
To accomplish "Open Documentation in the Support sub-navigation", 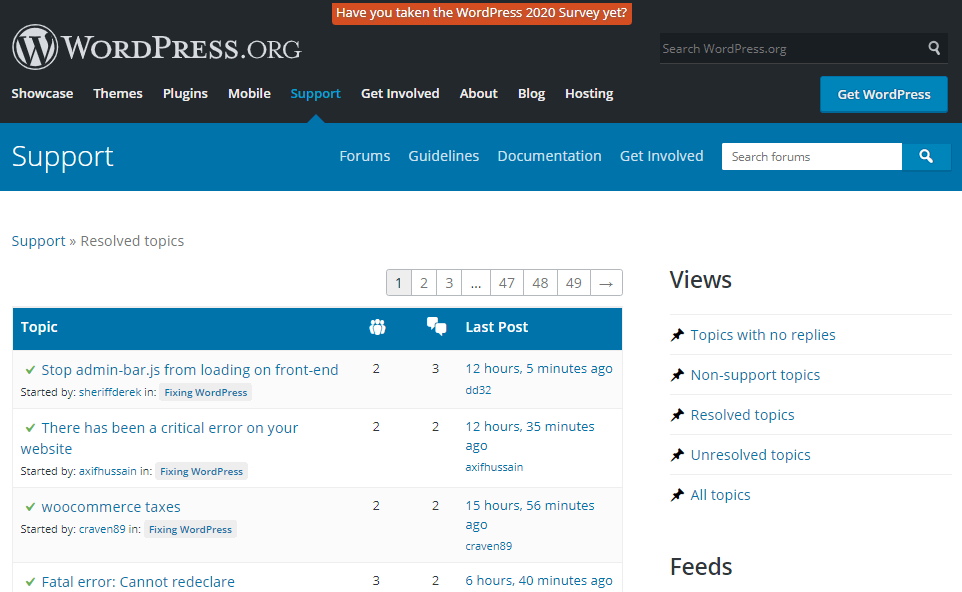I will coord(549,156).
